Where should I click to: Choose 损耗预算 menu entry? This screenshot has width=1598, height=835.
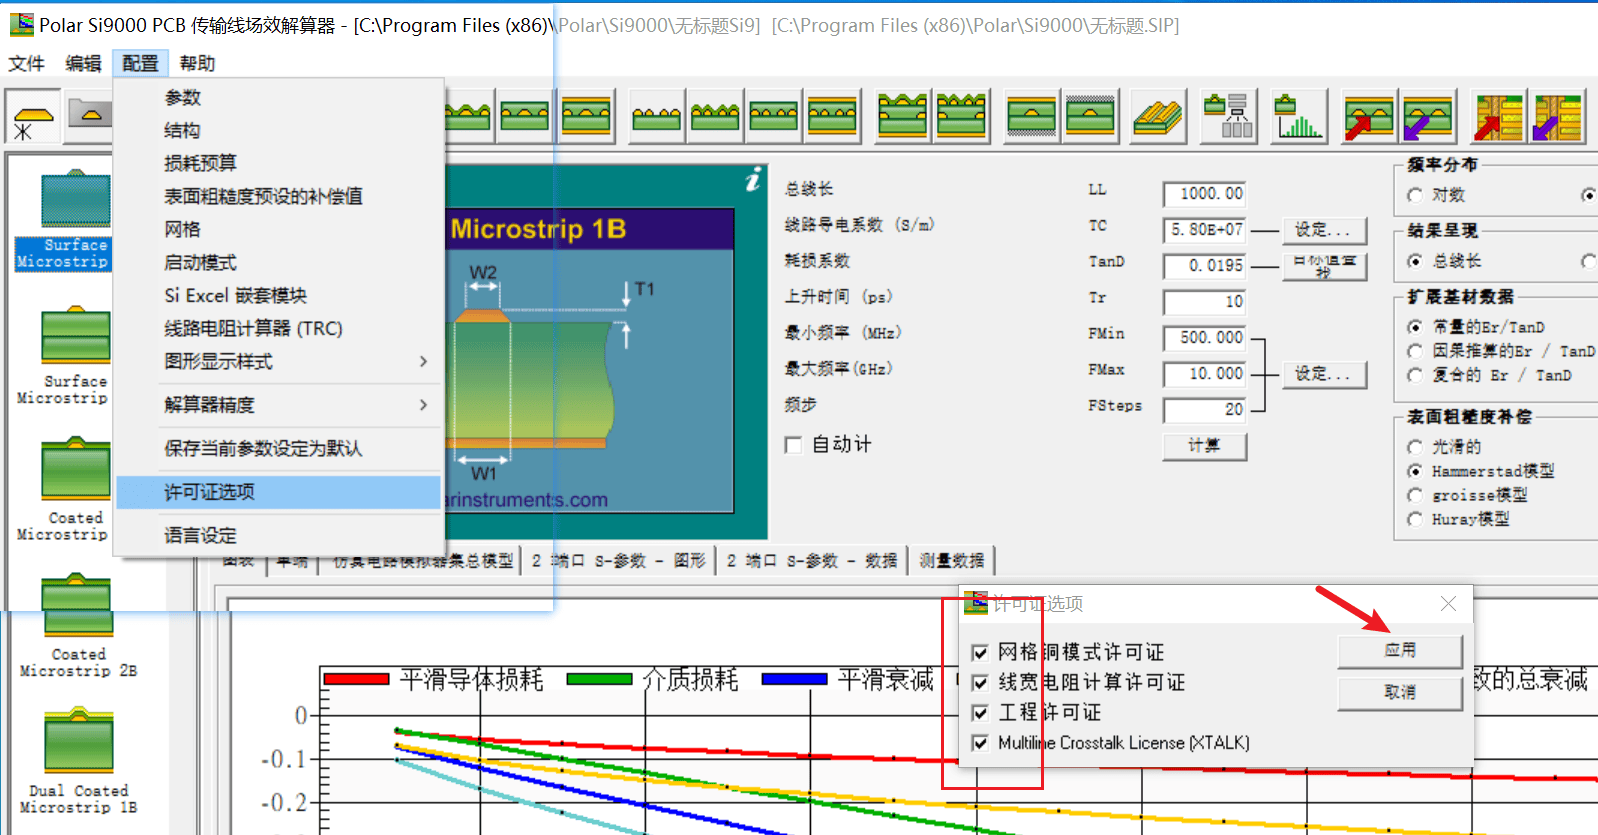[278, 163]
